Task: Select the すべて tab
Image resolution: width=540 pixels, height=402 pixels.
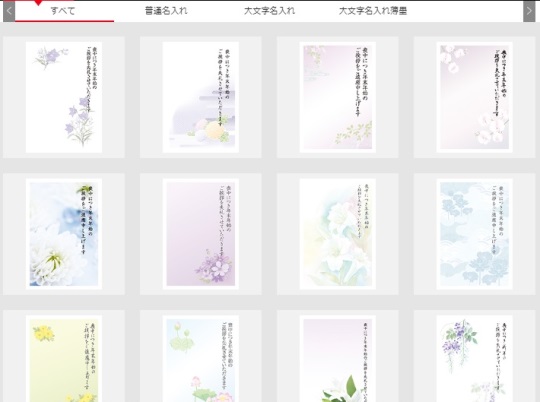Action: pos(64,11)
